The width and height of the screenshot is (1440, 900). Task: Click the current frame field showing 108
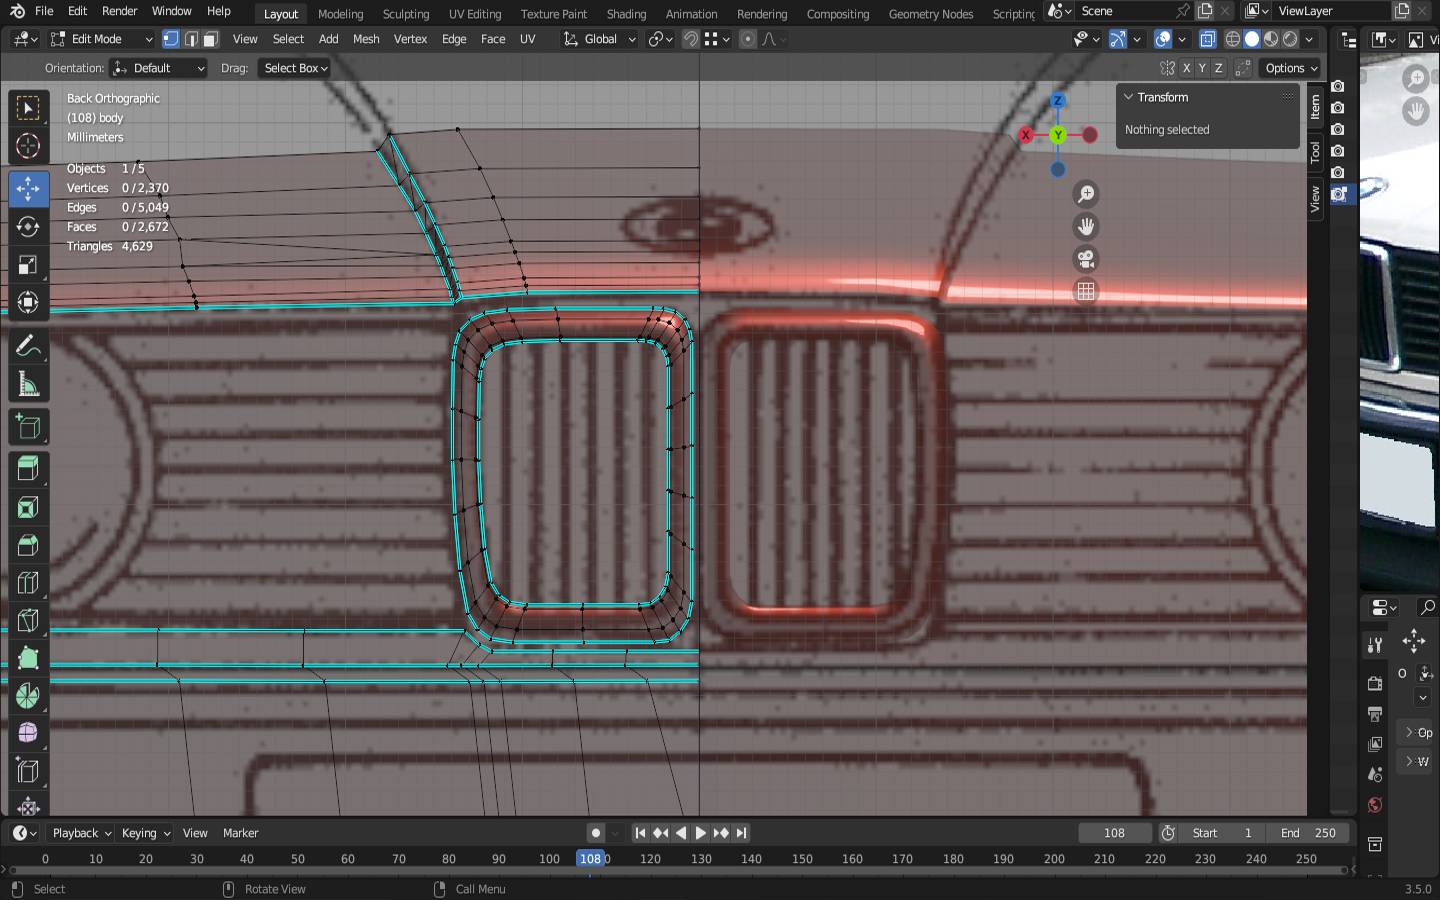[1115, 833]
